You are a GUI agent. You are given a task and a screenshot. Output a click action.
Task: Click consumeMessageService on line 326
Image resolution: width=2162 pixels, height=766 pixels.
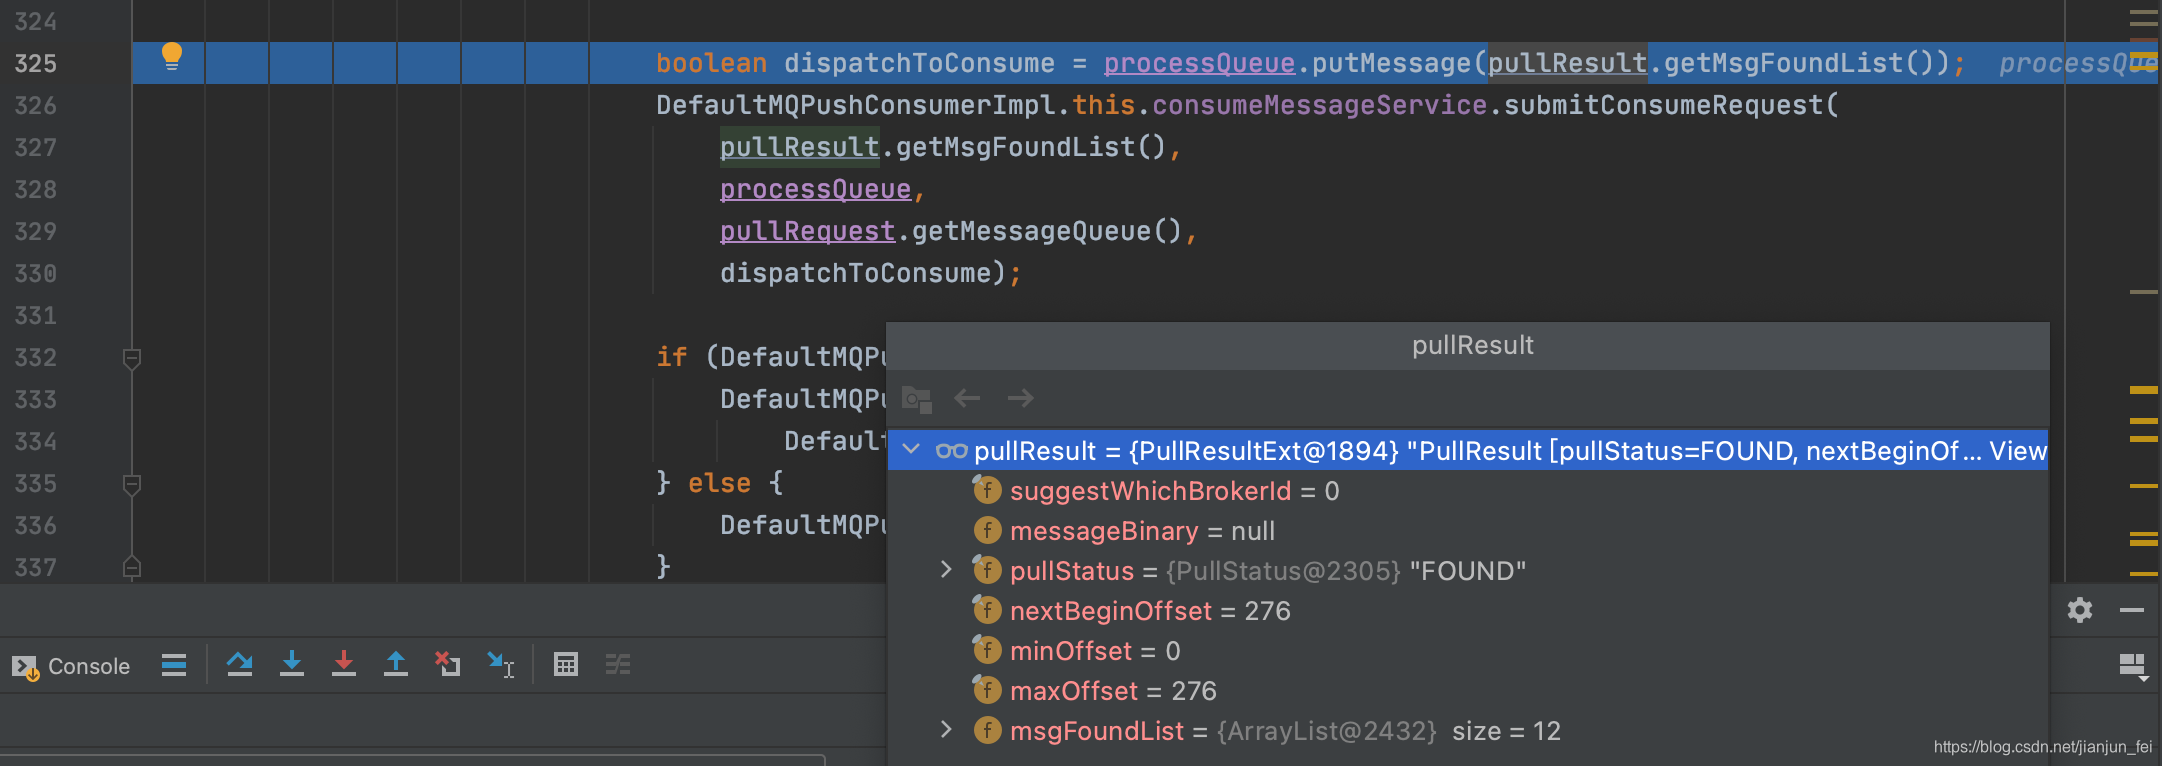coord(1319,105)
